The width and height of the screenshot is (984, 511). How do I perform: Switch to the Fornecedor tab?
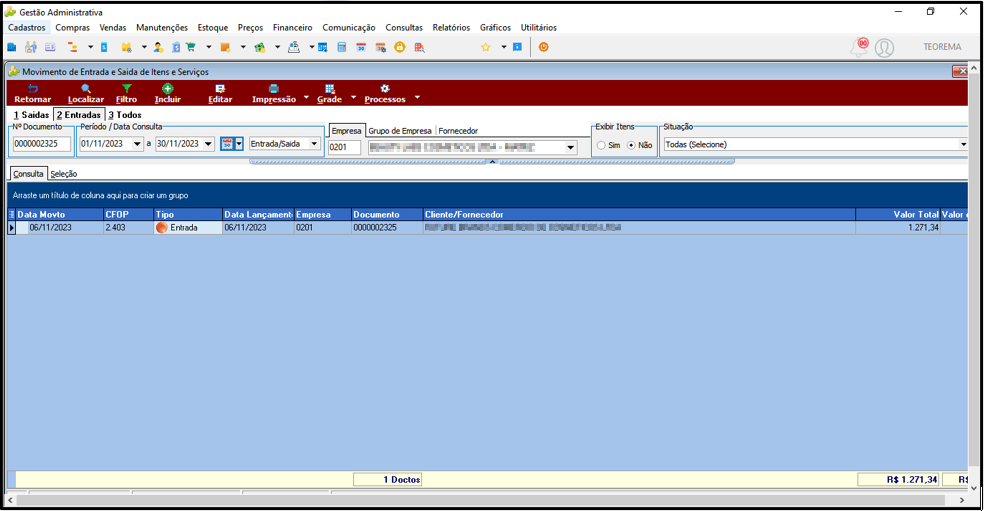[458, 131]
